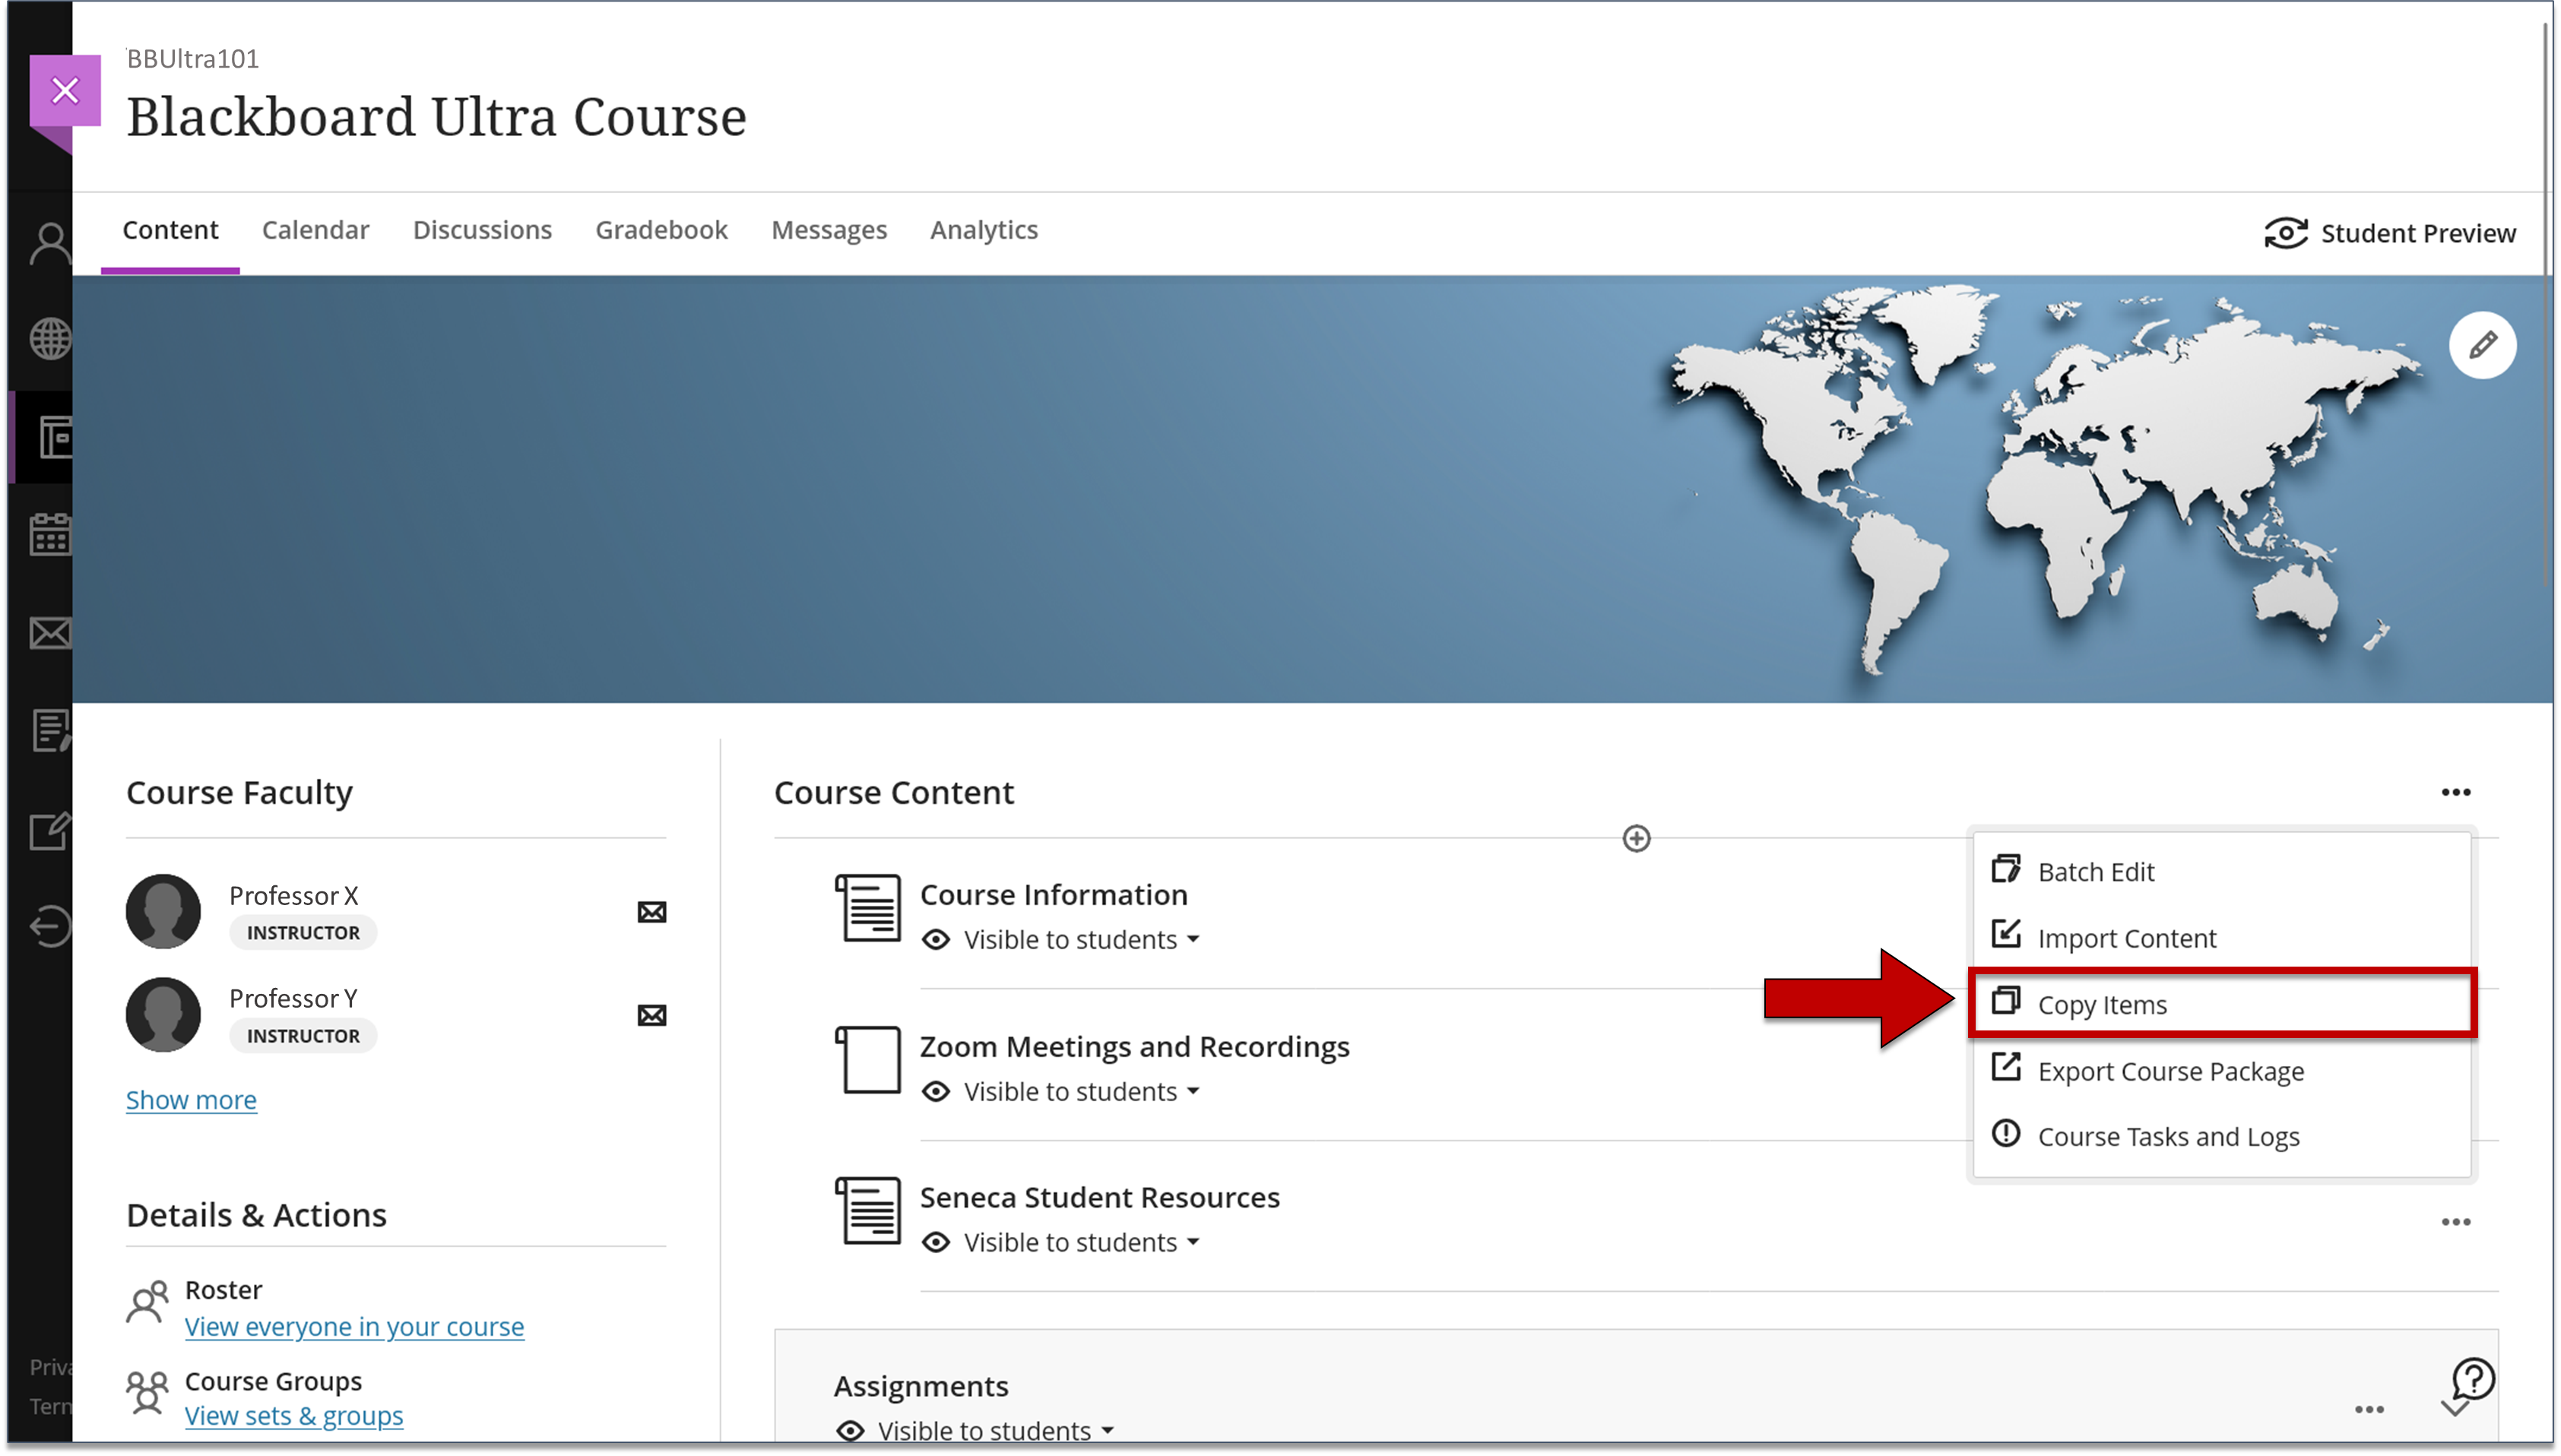Open the globe institution page icon
2561x1456 pixels.
point(50,339)
